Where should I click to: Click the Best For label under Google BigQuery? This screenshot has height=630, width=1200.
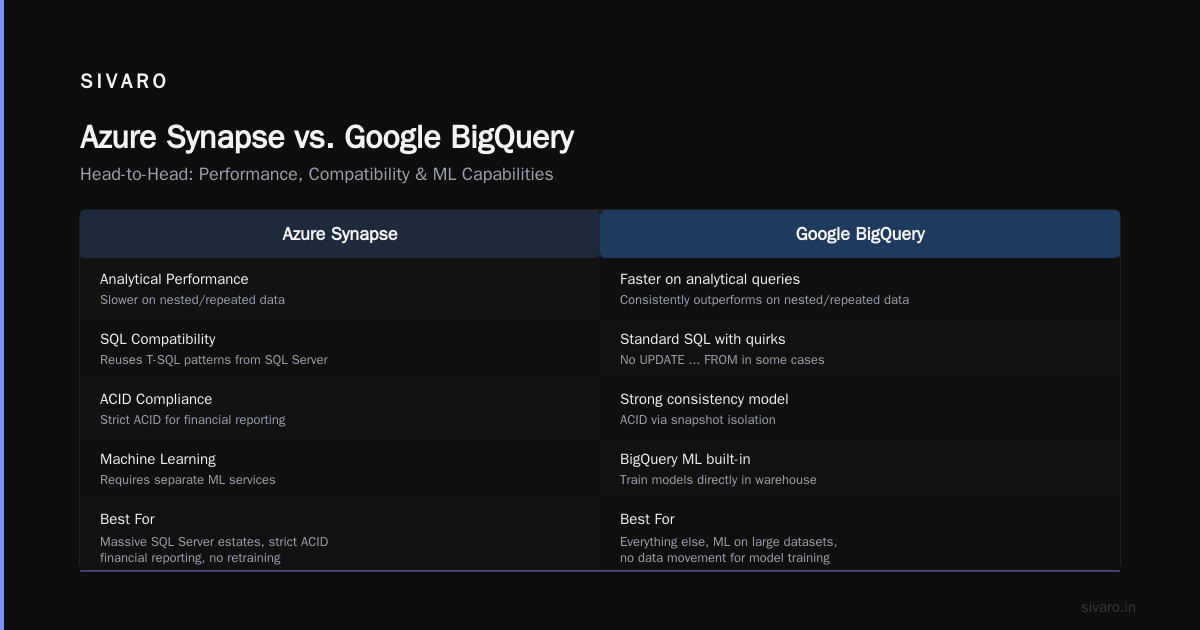click(x=647, y=519)
